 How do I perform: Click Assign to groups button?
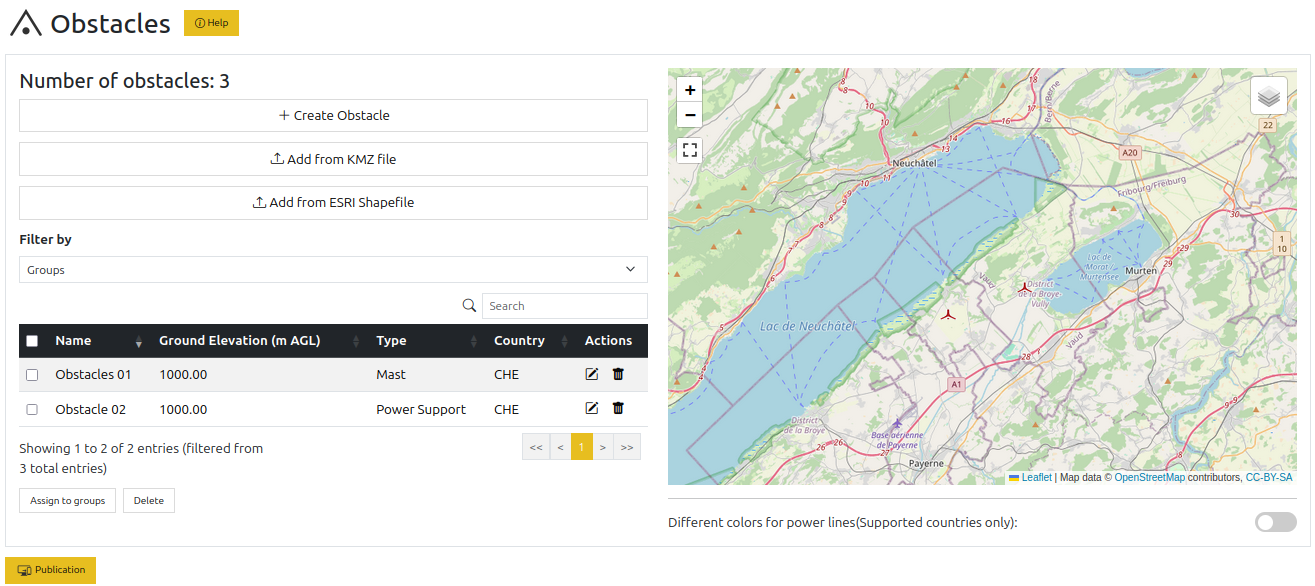point(68,500)
